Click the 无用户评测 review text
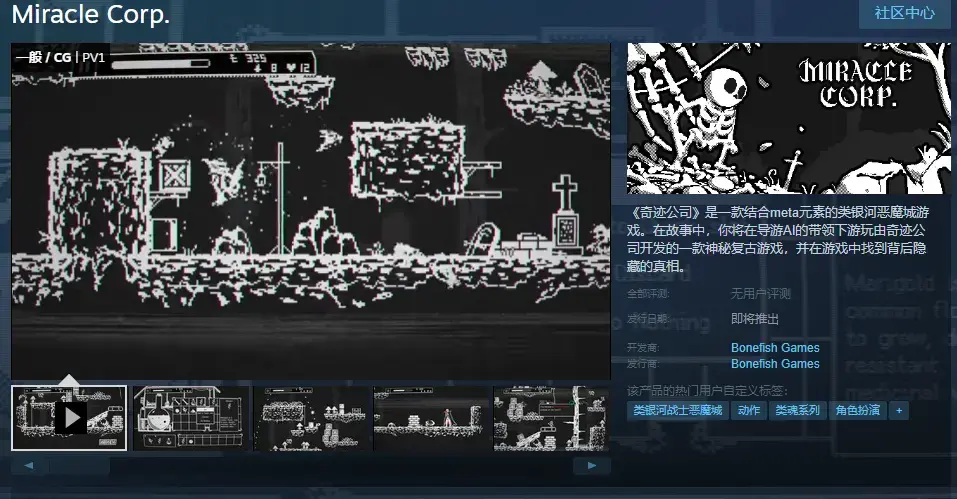The image size is (957, 499). coord(760,294)
